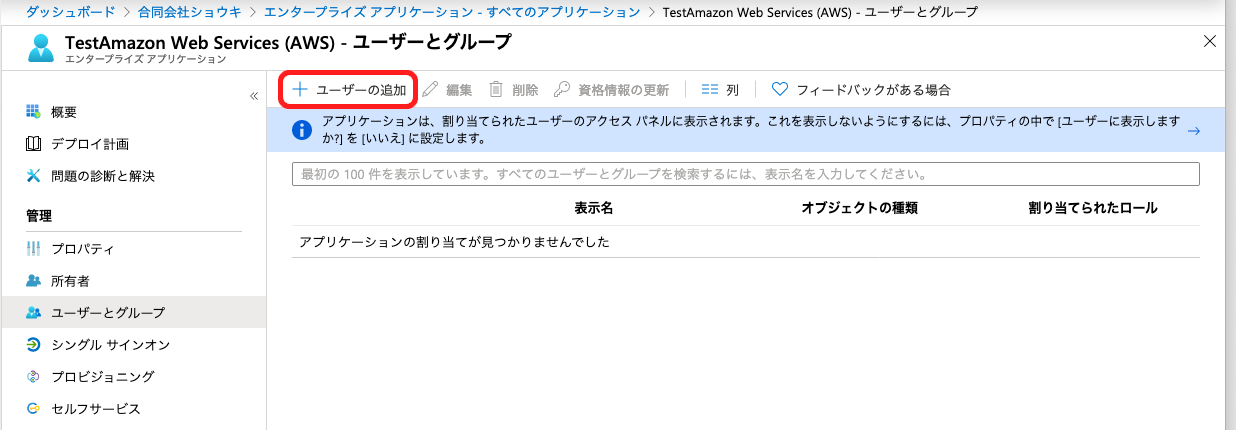Click the breadcrumb text TestAmazon Web Services (AWS) - ユーザーとグループ
The height and width of the screenshot is (430, 1236).
point(820,12)
